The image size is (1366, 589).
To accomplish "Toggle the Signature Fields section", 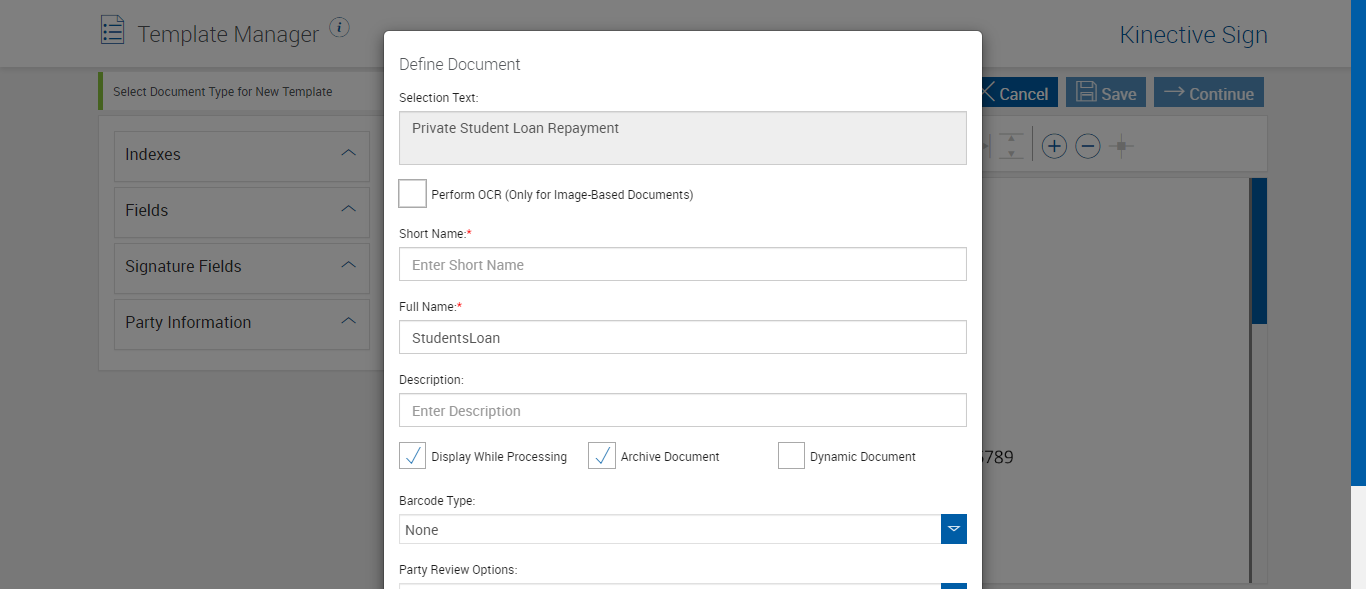I will point(348,266).
